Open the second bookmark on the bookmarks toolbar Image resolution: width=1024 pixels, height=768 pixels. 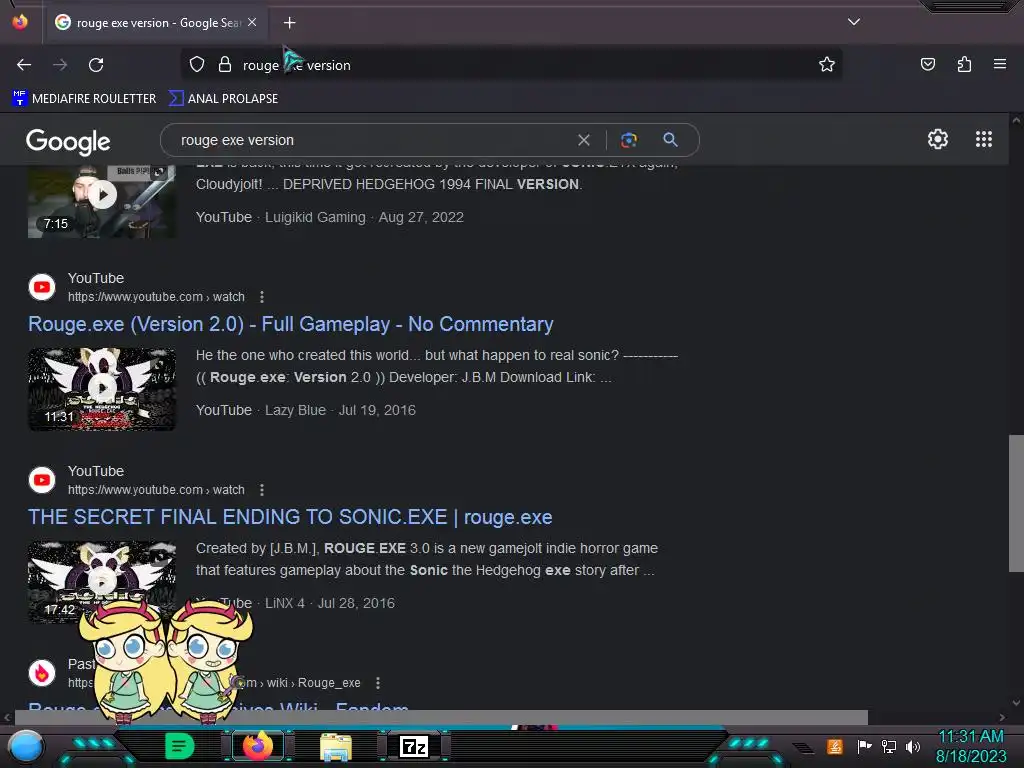tap(223, 99)
